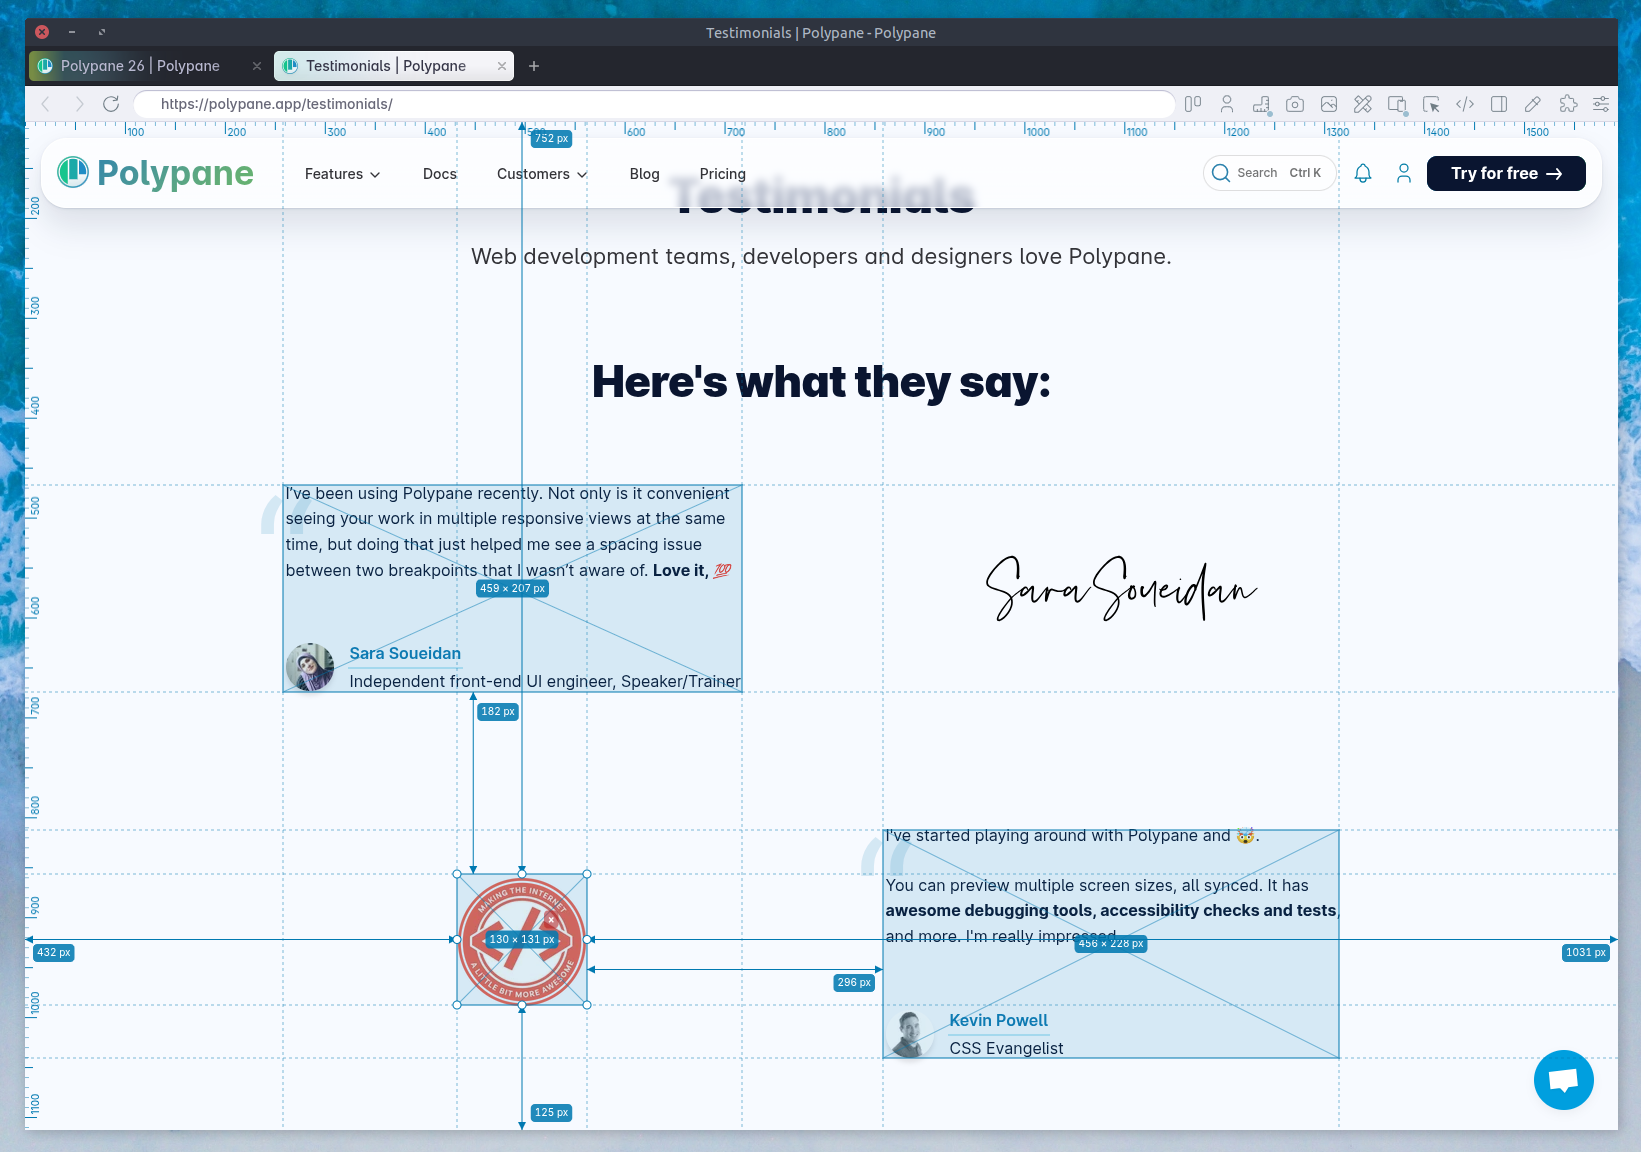Click 'CSS Evangelist' text
The image size is (1641, 1152).
click(x=1006, y=1048)
